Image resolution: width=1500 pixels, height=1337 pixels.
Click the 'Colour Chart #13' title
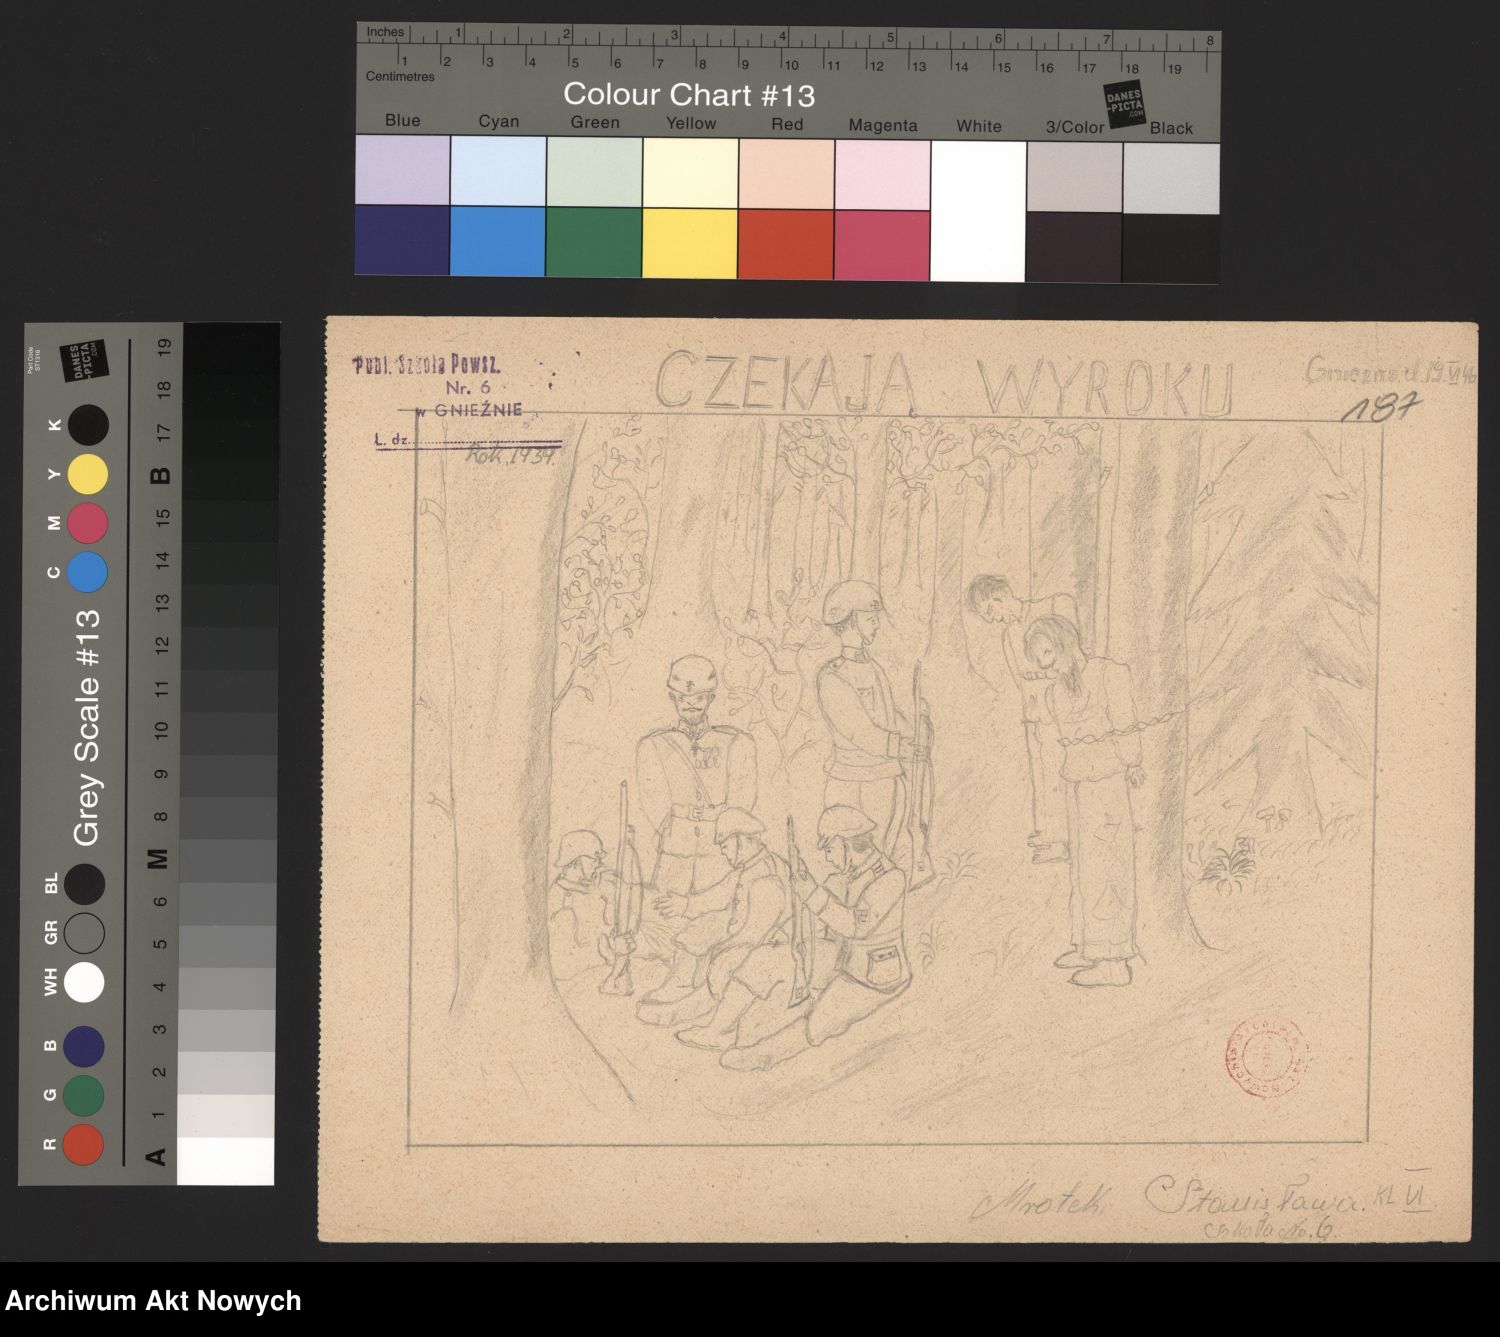689,94
